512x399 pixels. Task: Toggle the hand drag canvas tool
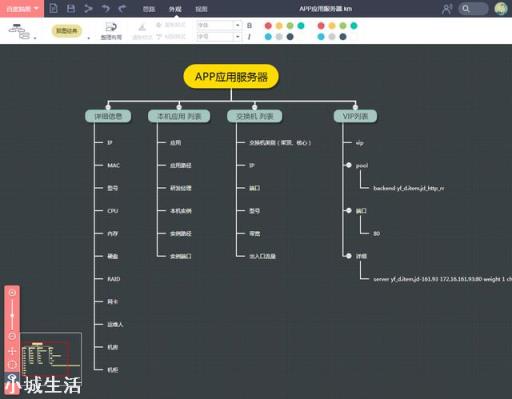[x=12, y=351]
